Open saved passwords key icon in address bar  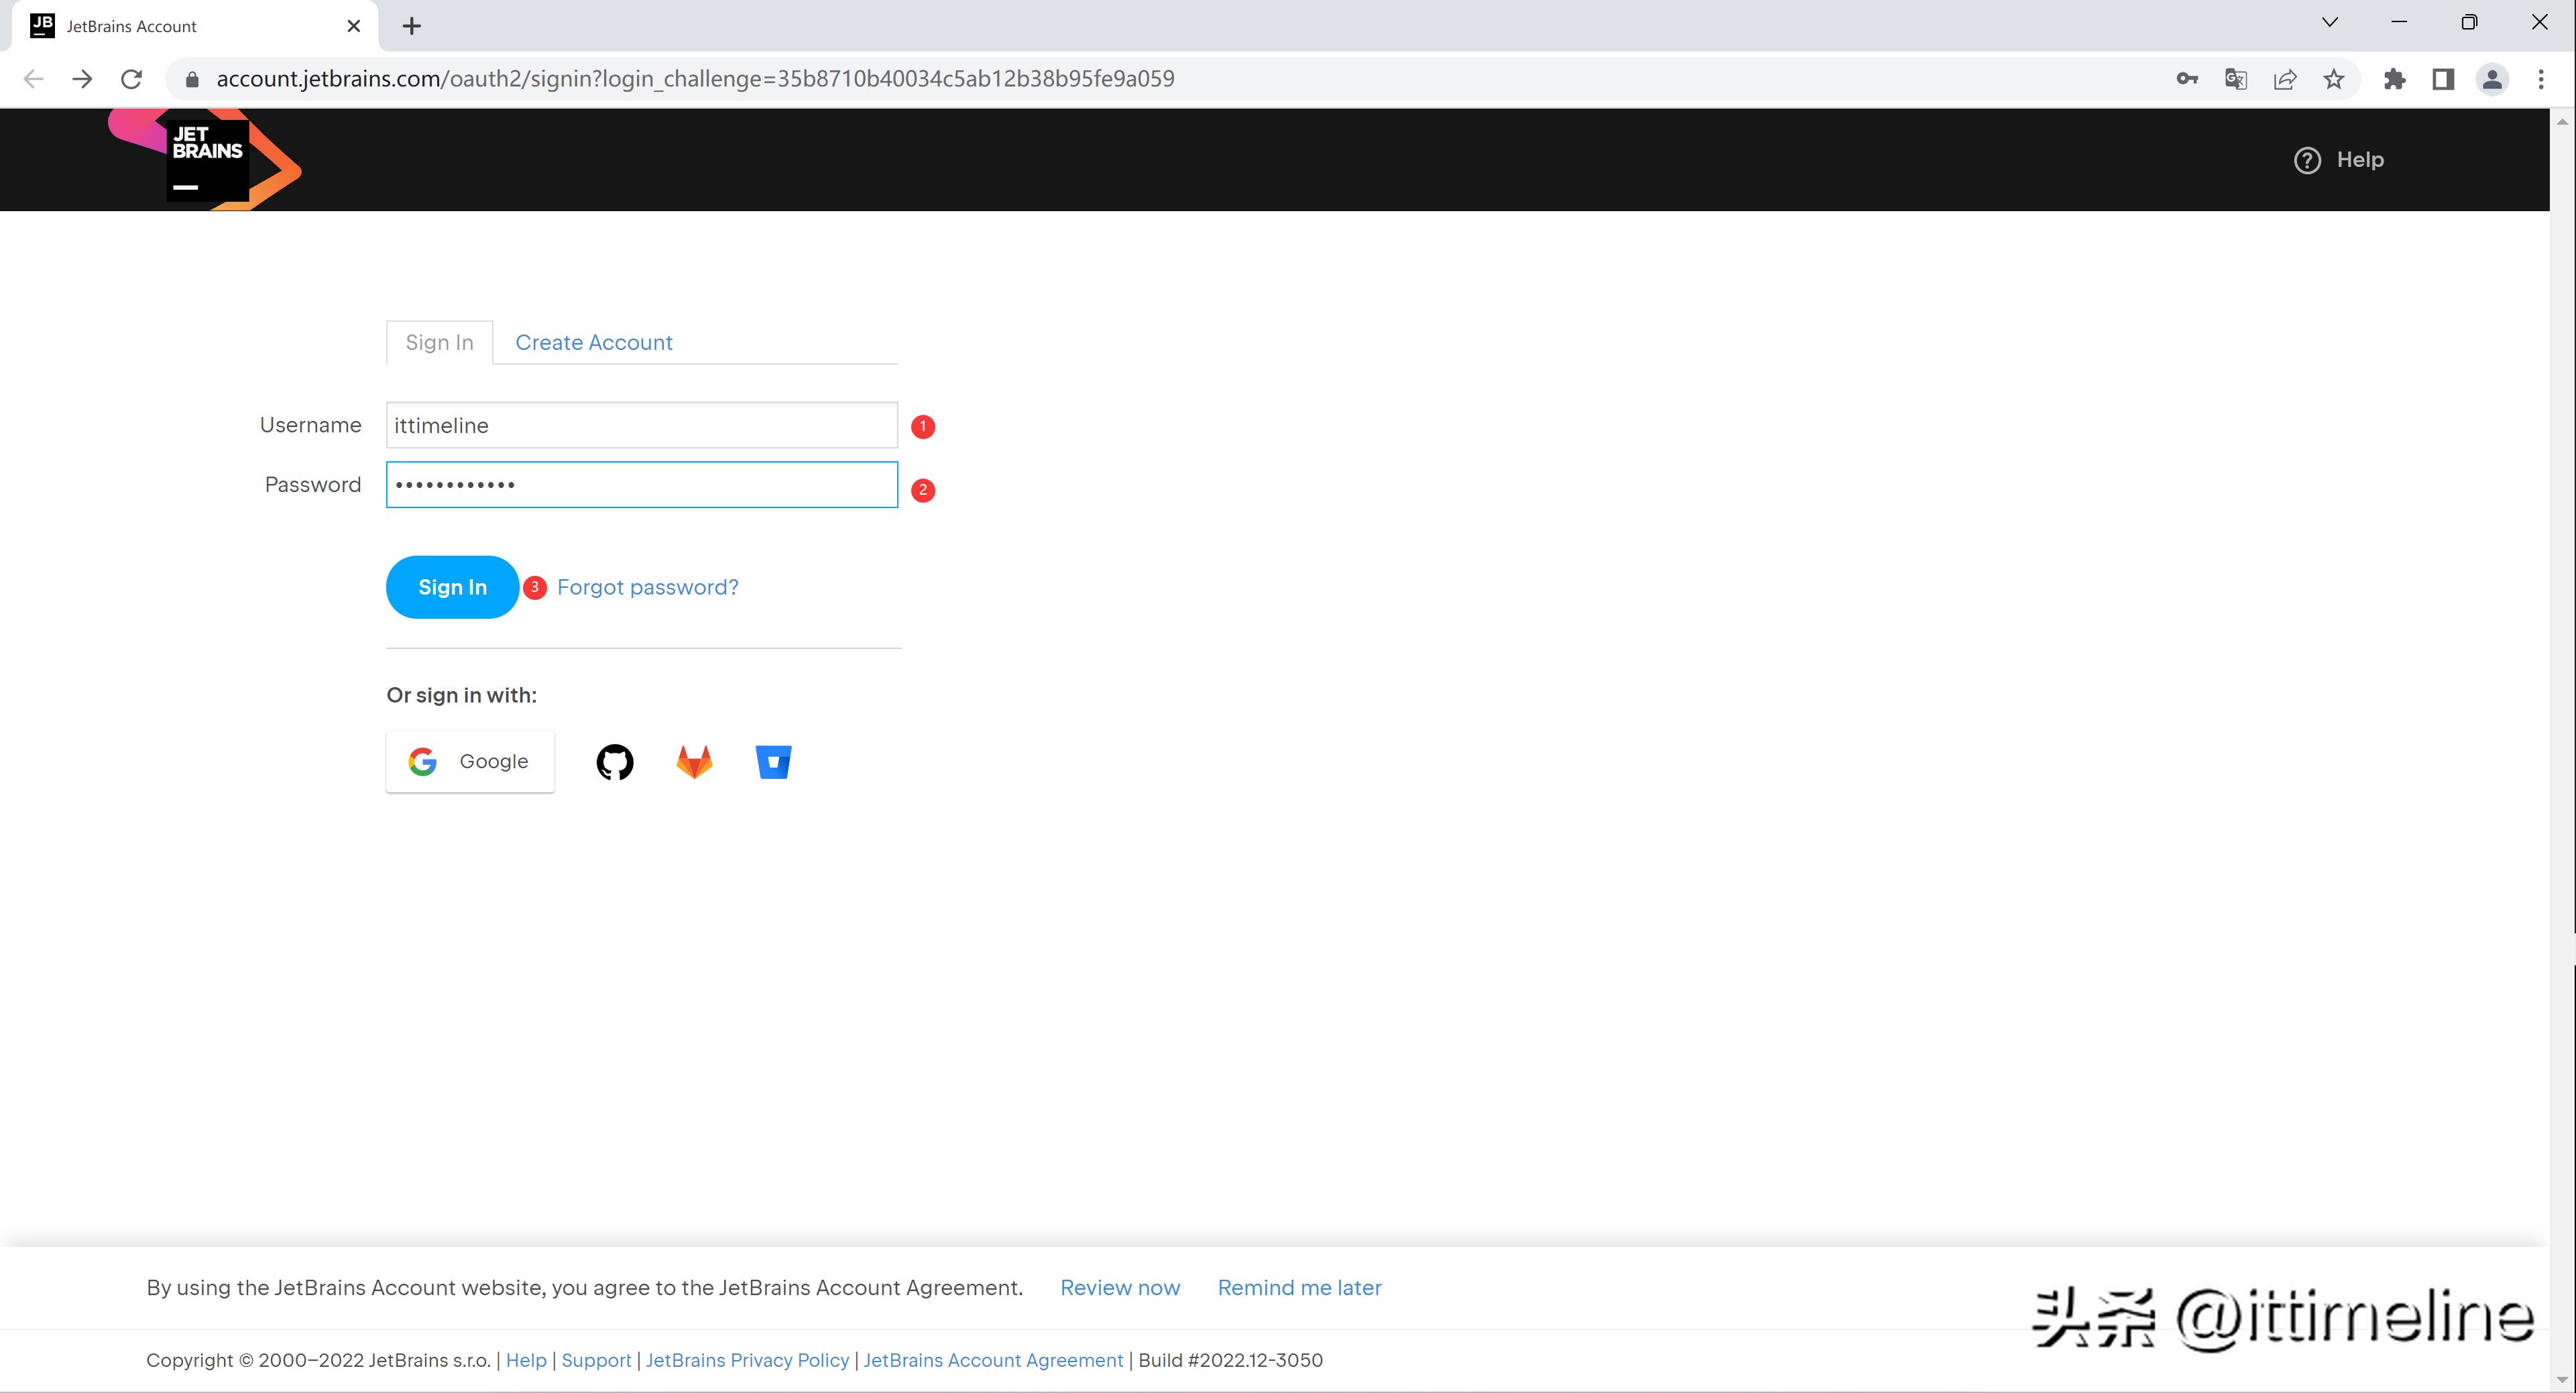[x=2186, y=79]
